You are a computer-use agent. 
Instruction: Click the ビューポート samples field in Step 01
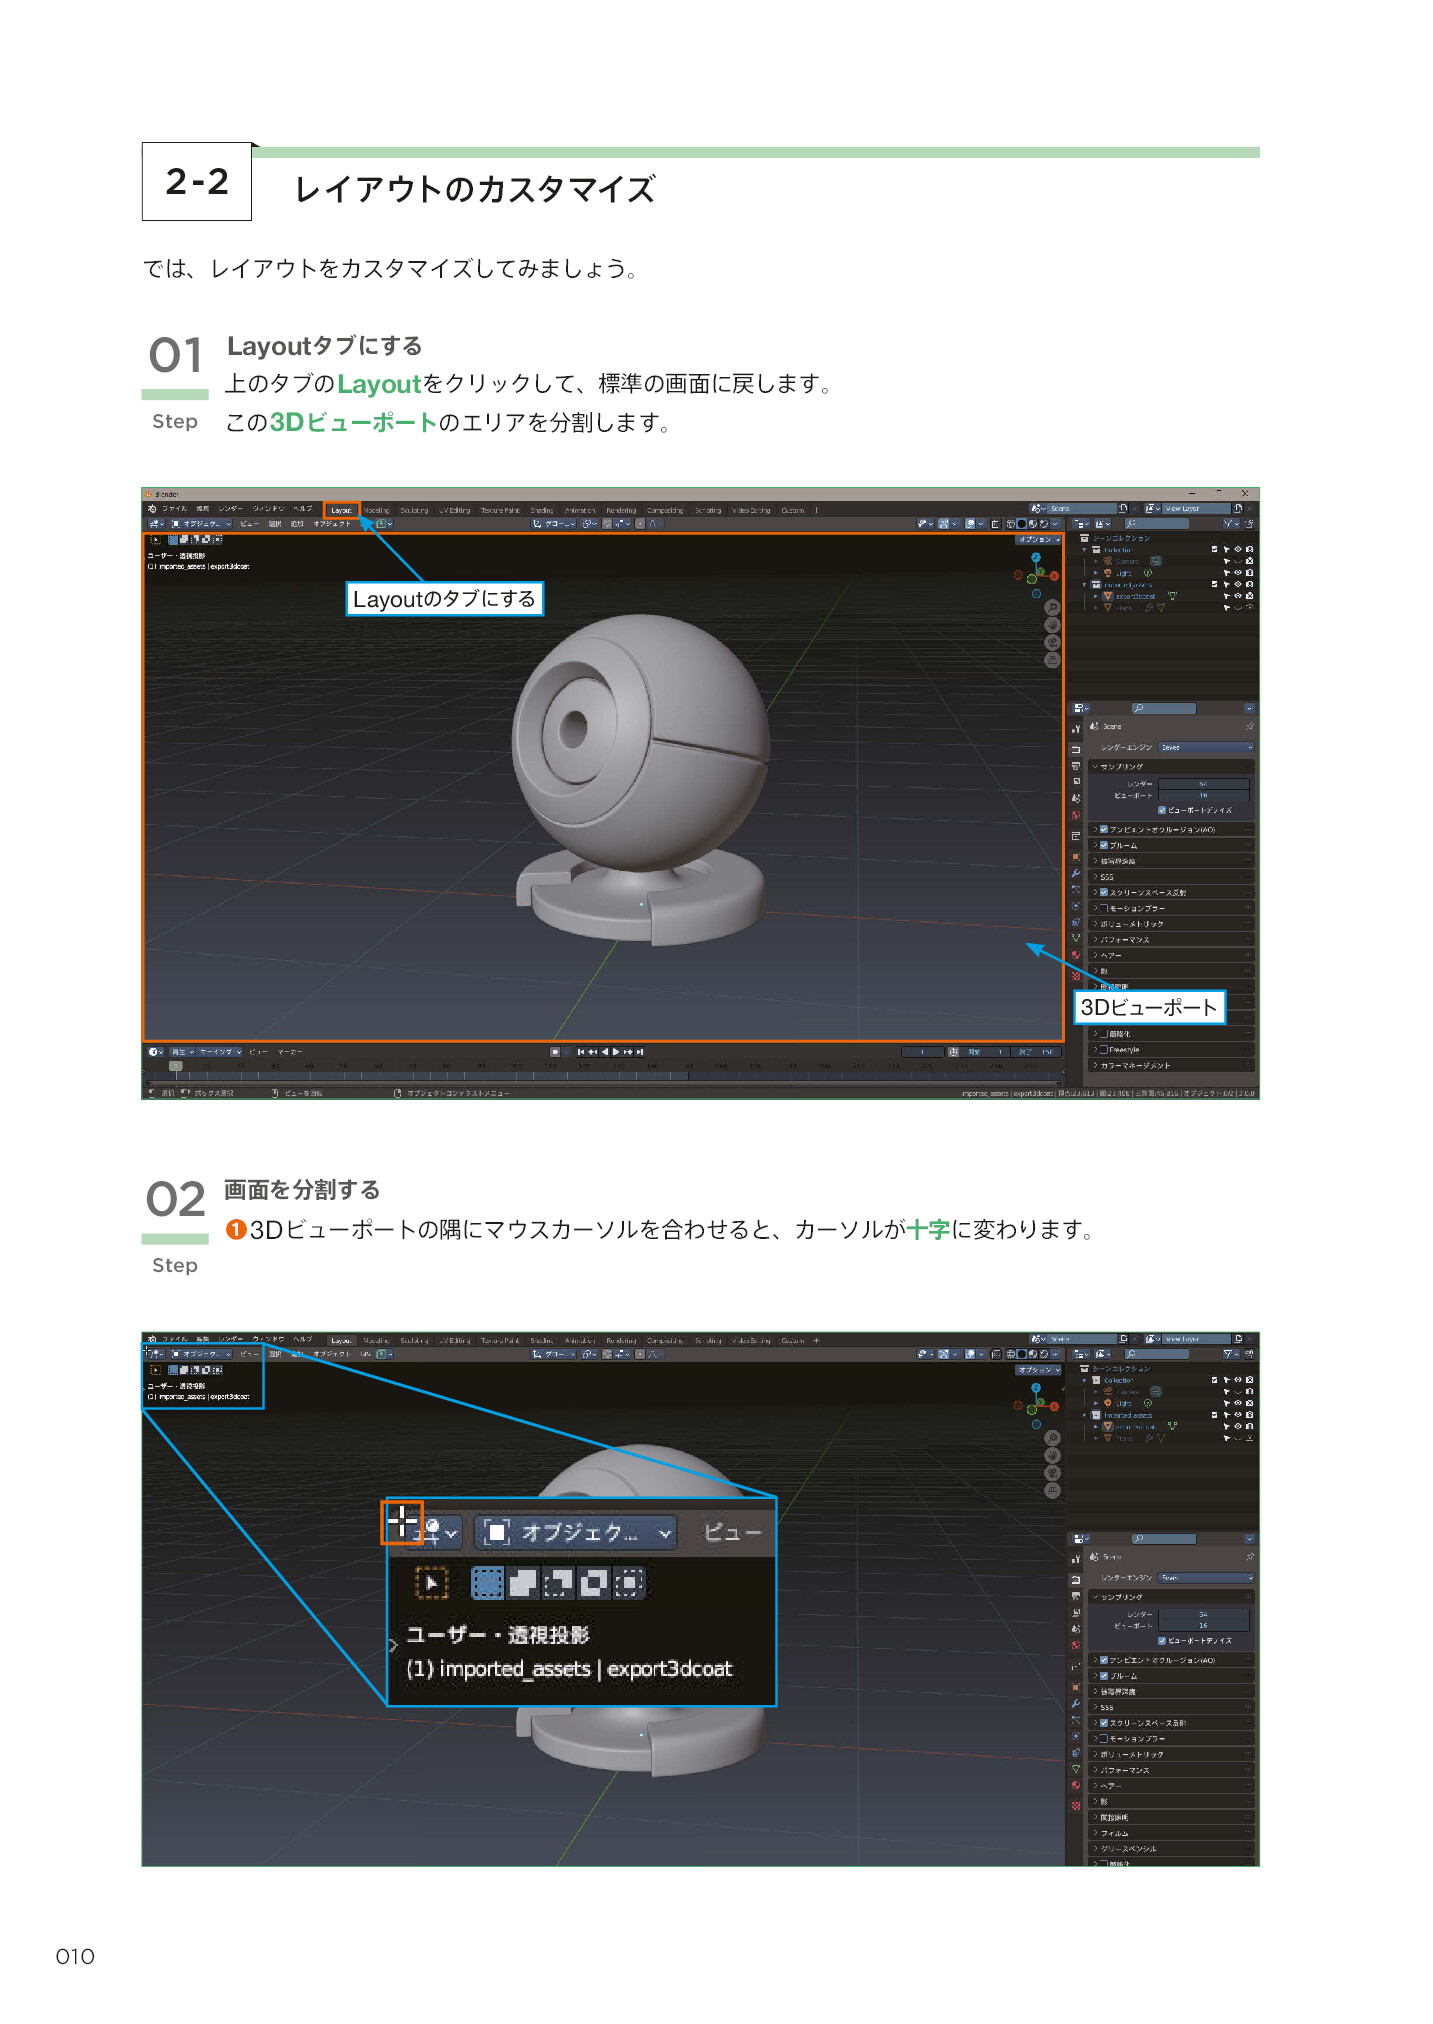click(x=1204, y=795)
